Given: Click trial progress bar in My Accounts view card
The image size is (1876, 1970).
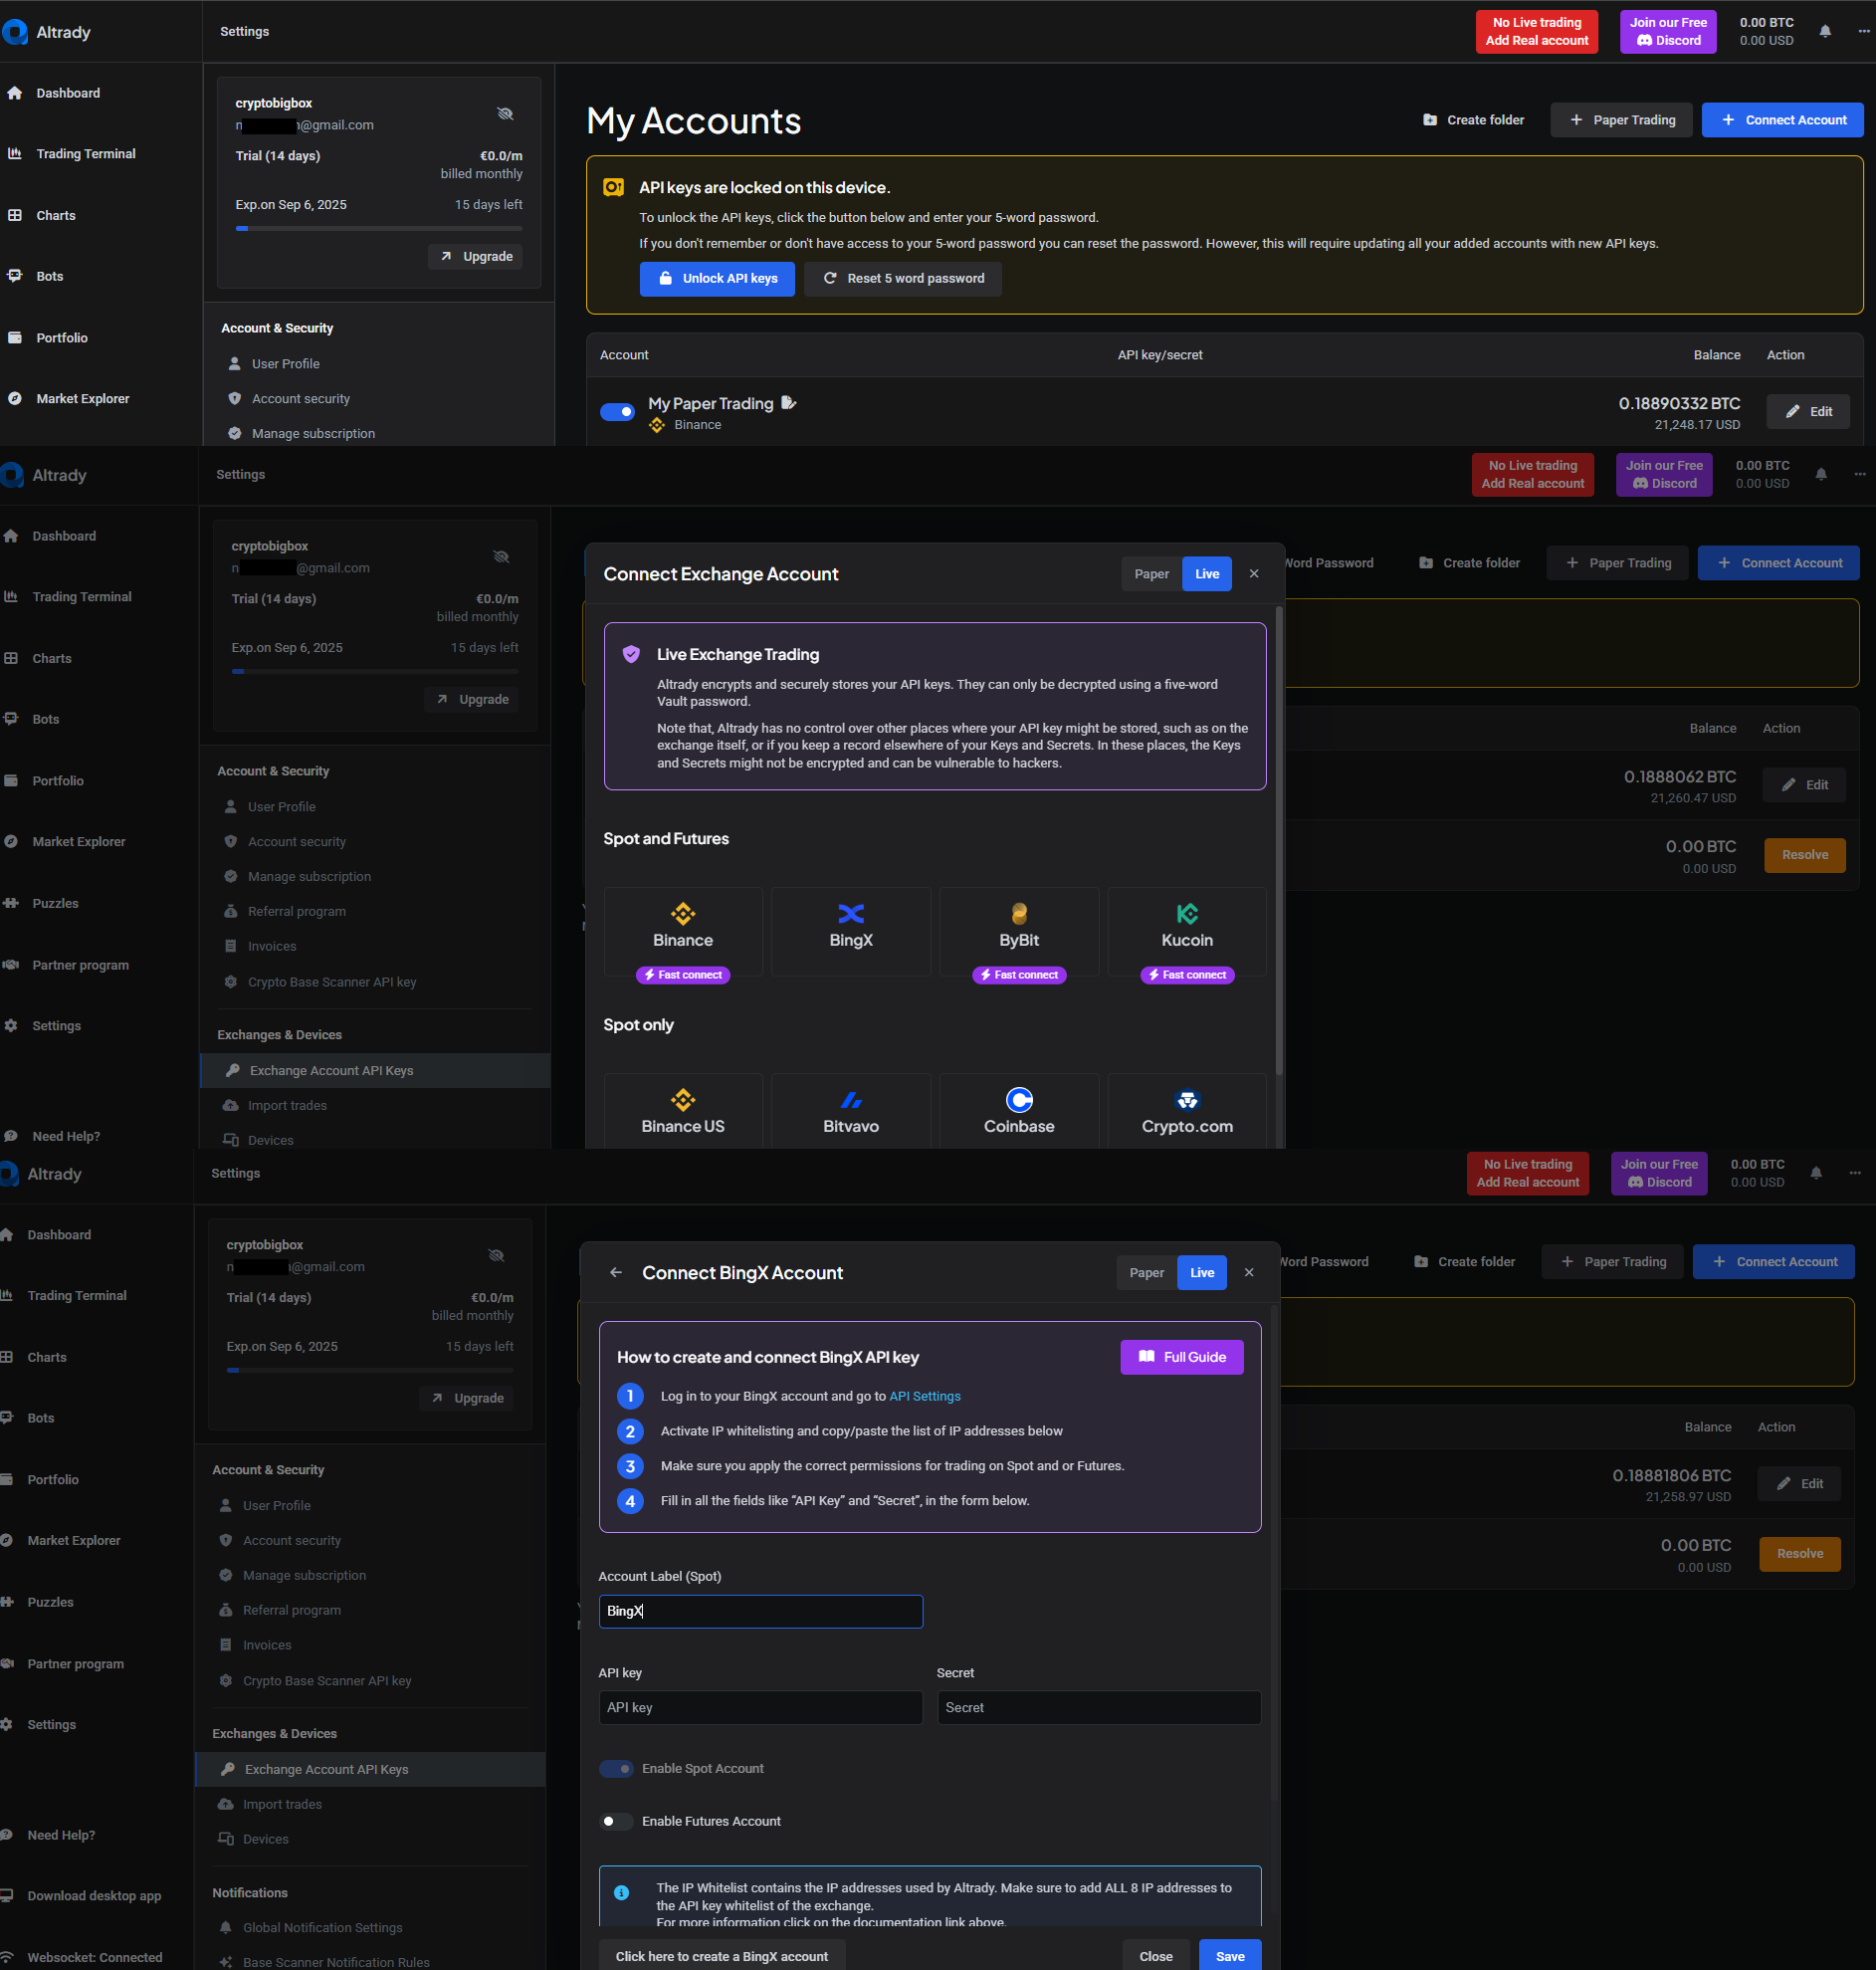Looking at the screenshot, I should pos(379,229).
